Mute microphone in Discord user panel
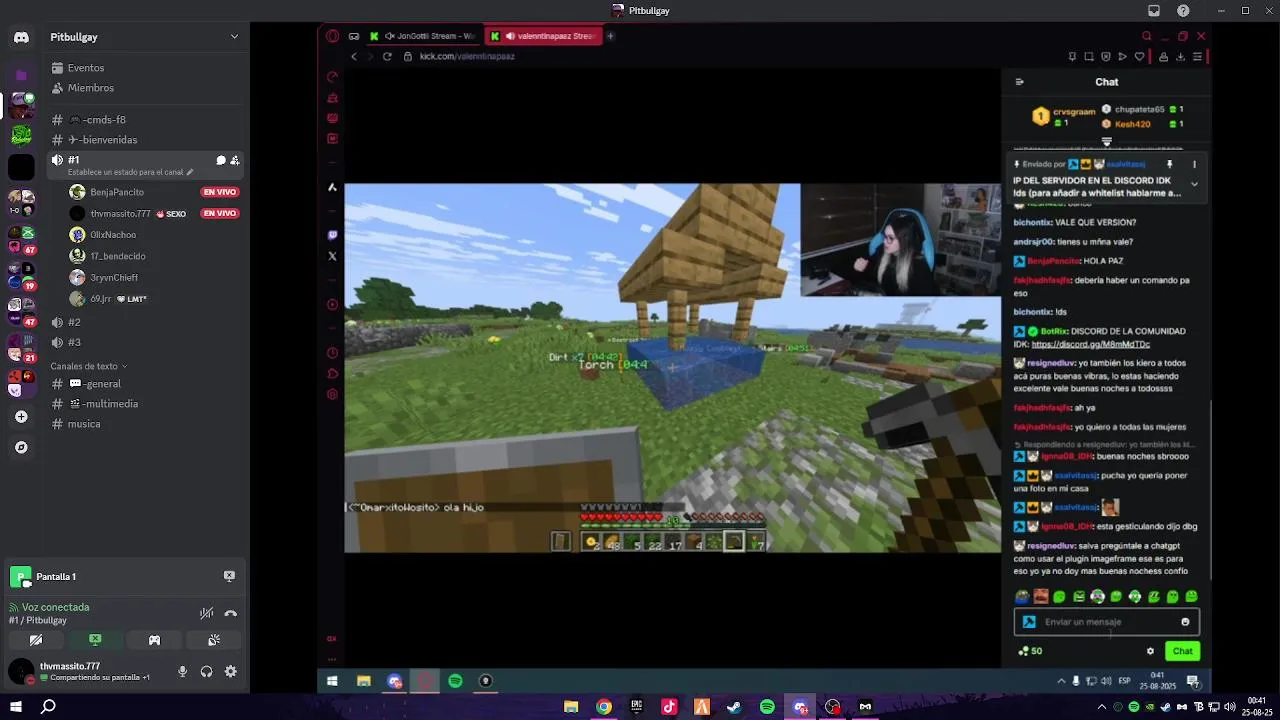The width and height of the screenshot is (1280, 720). [x=182, y=672]
